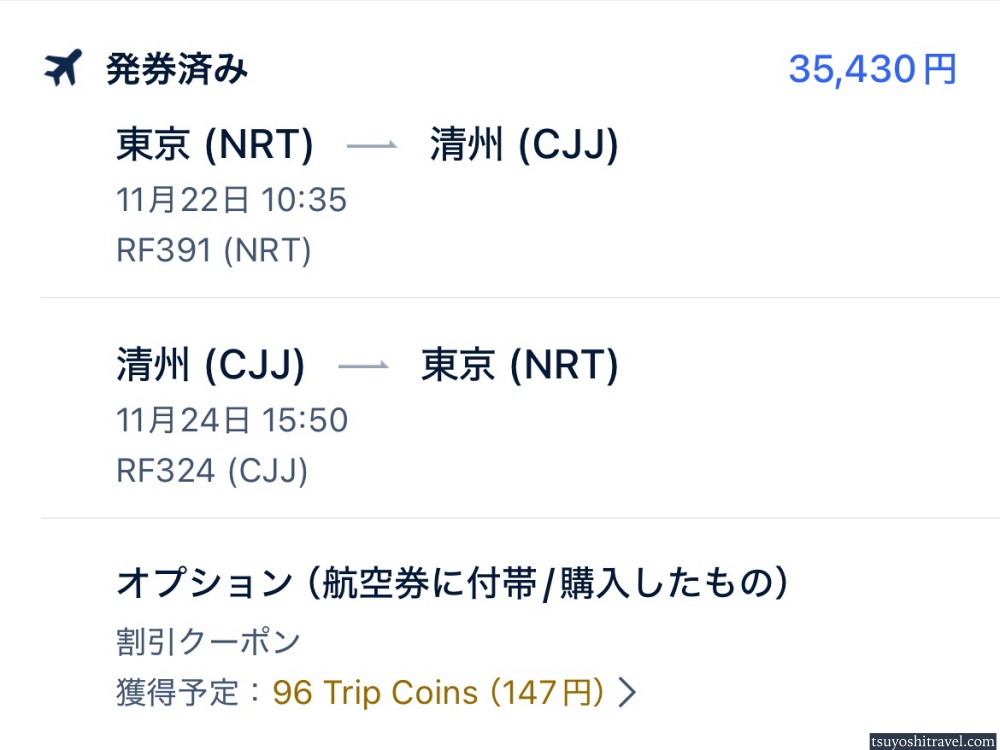The image size is (1000, 750).
Task: Expand Trip Coins chevron arrow
Action: click(x=627, y=692)
